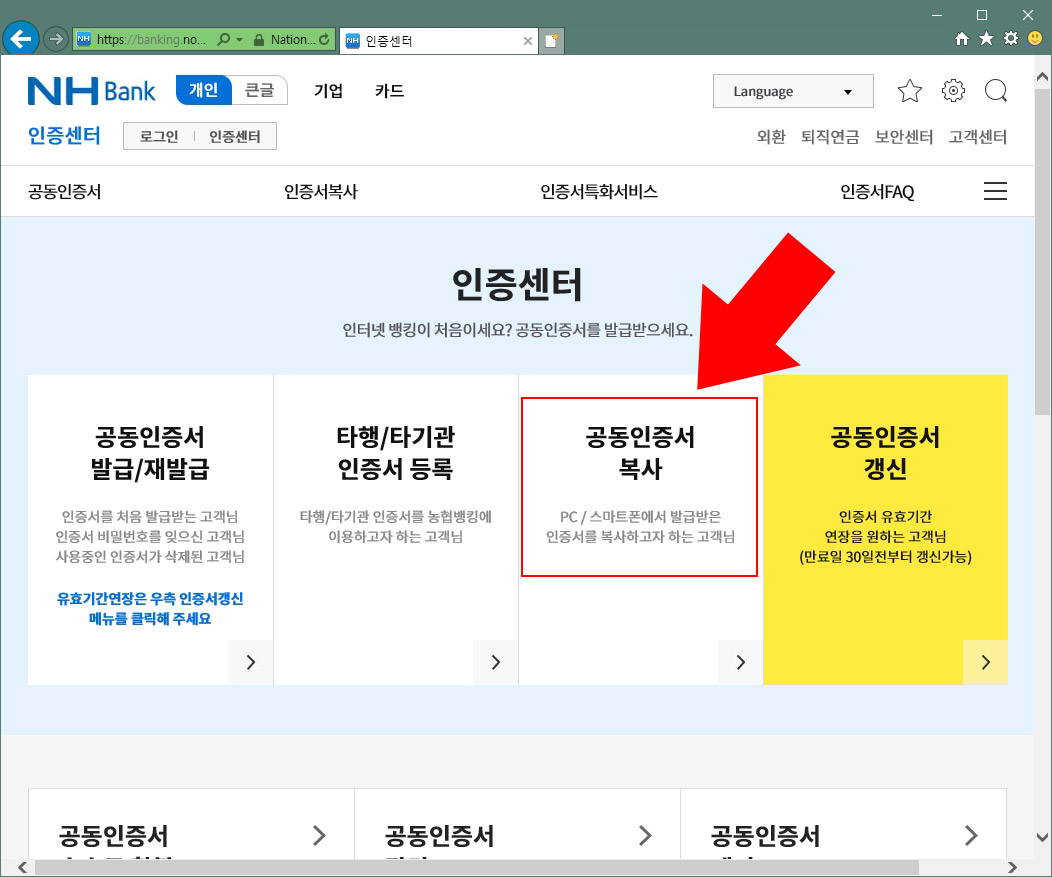Switch to 큰글 large-text mode
The height and width of the screenshot is (877, 1052).
[260, 89]
